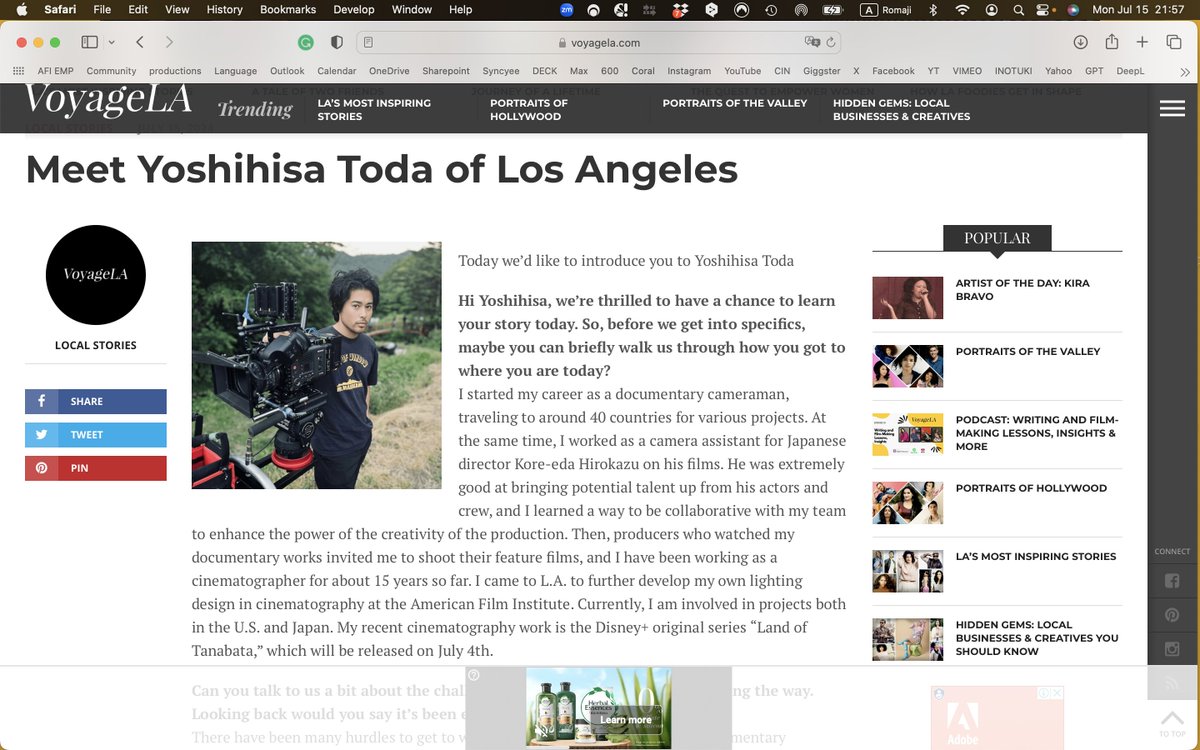Toggle the Safari sidebar button
The height and width of the screenshot is (750, 1200).
[89, 42]
